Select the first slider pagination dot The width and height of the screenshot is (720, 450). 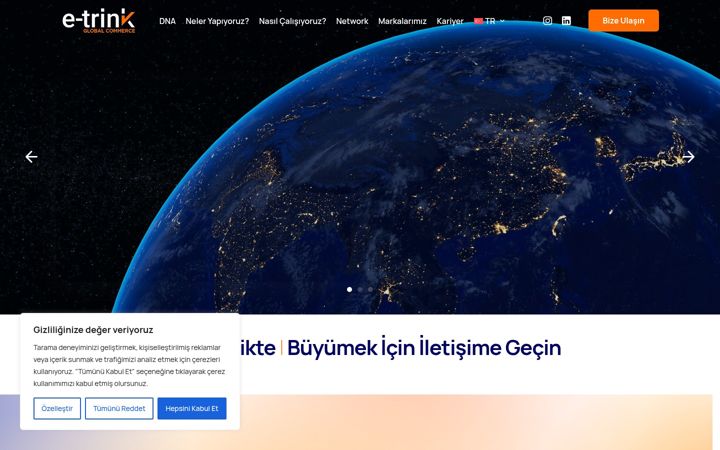tap(349, 289)
